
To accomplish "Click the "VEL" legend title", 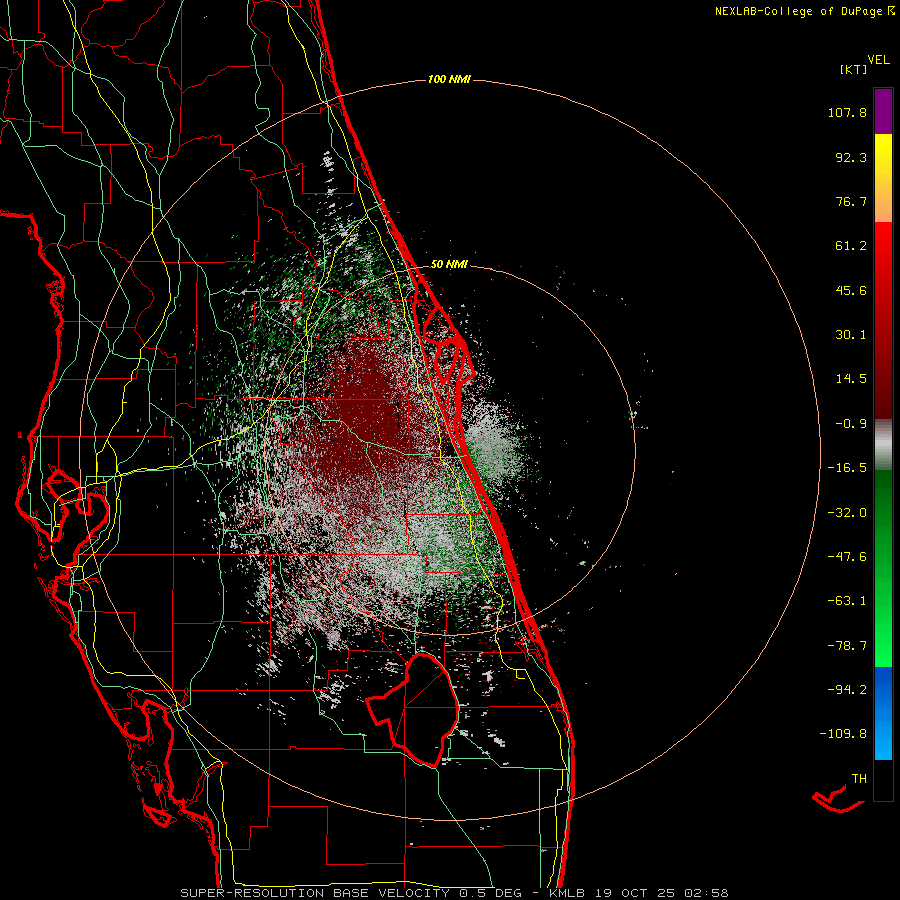I will pos(878,60).
